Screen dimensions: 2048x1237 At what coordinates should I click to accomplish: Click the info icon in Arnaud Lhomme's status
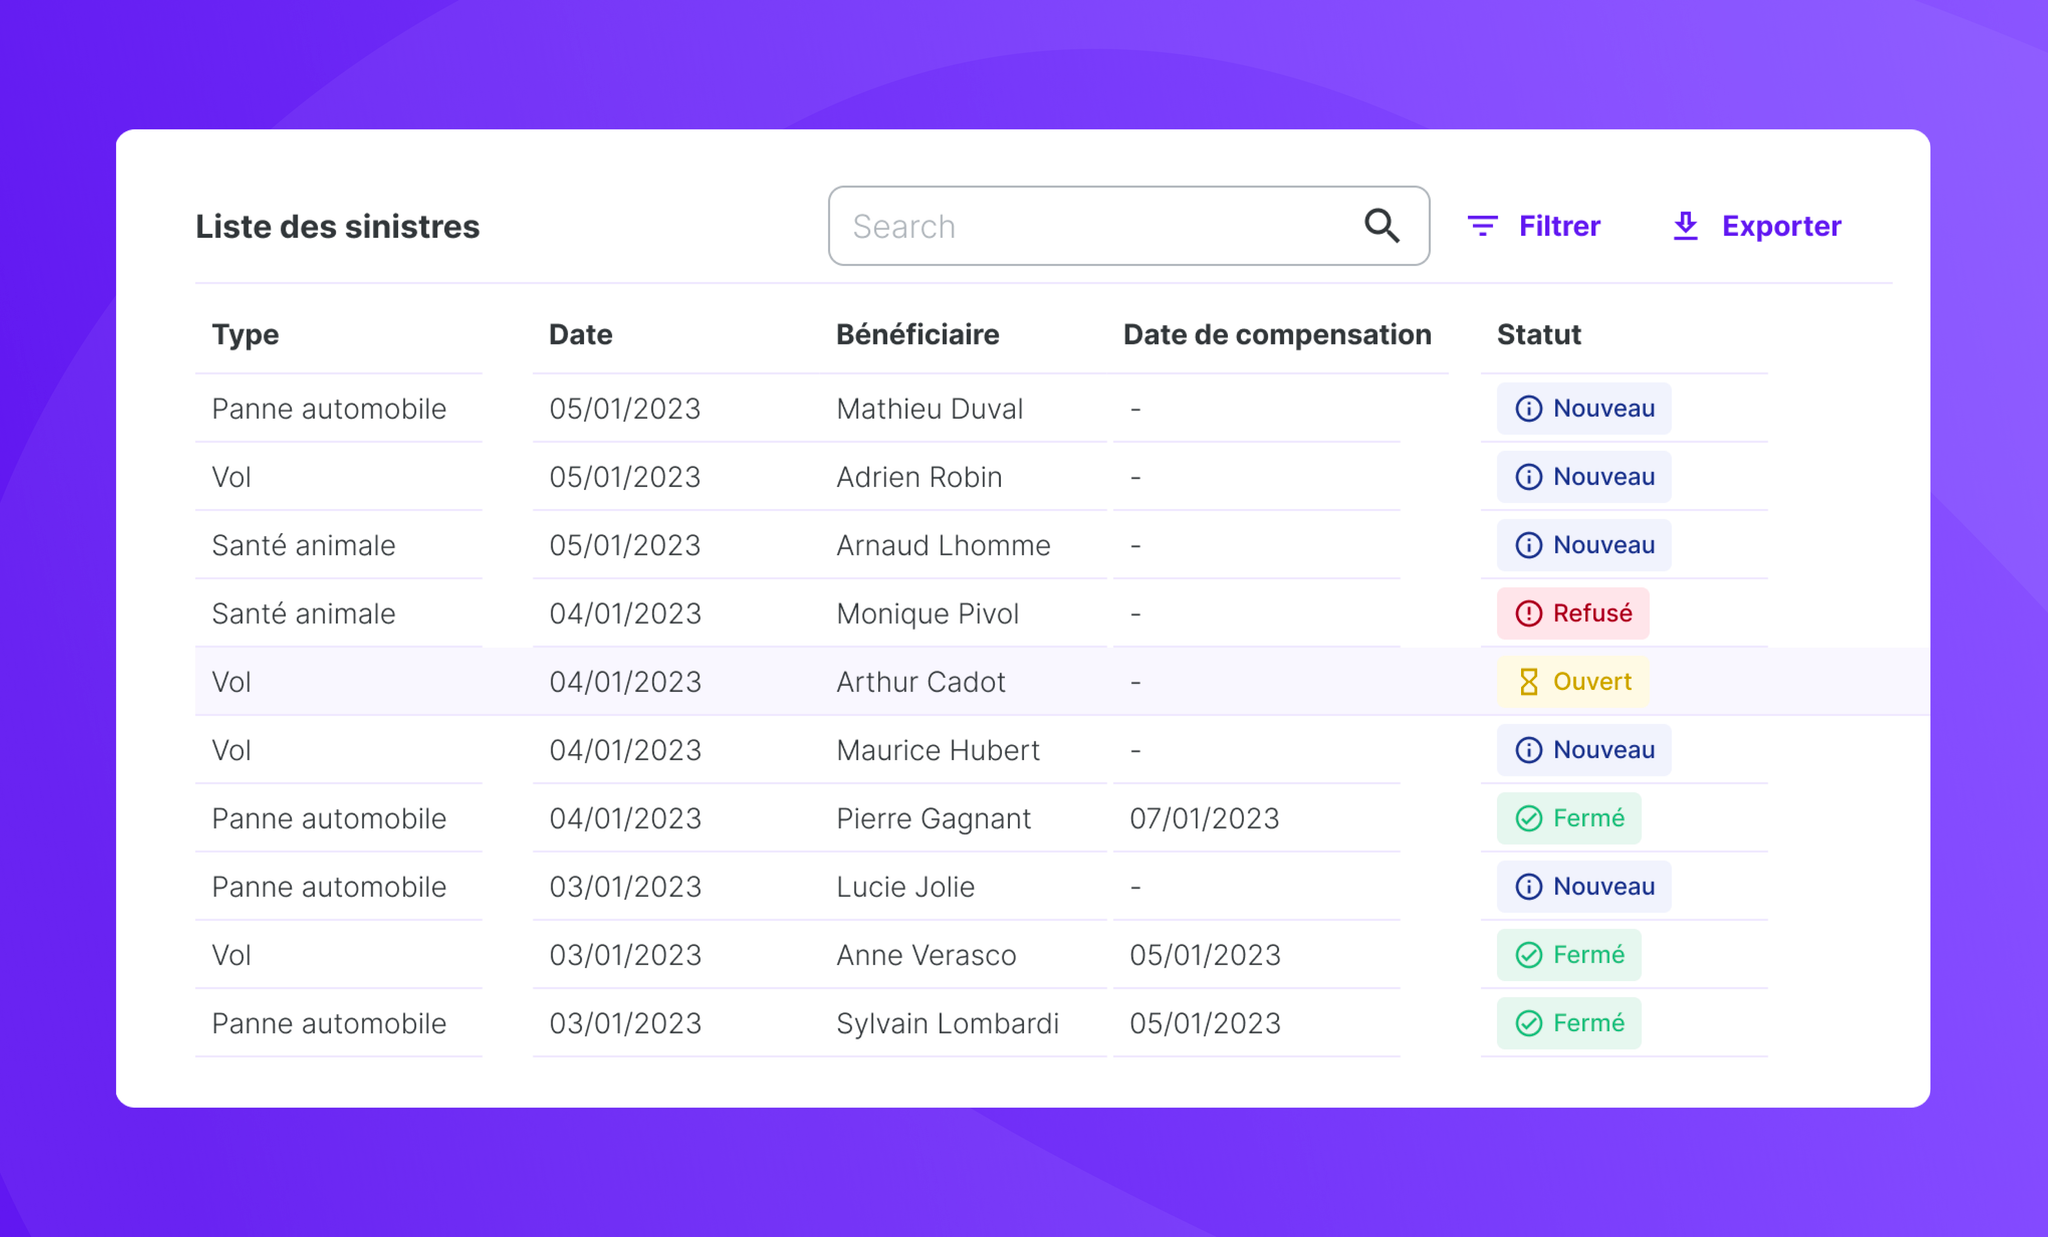1528,545
